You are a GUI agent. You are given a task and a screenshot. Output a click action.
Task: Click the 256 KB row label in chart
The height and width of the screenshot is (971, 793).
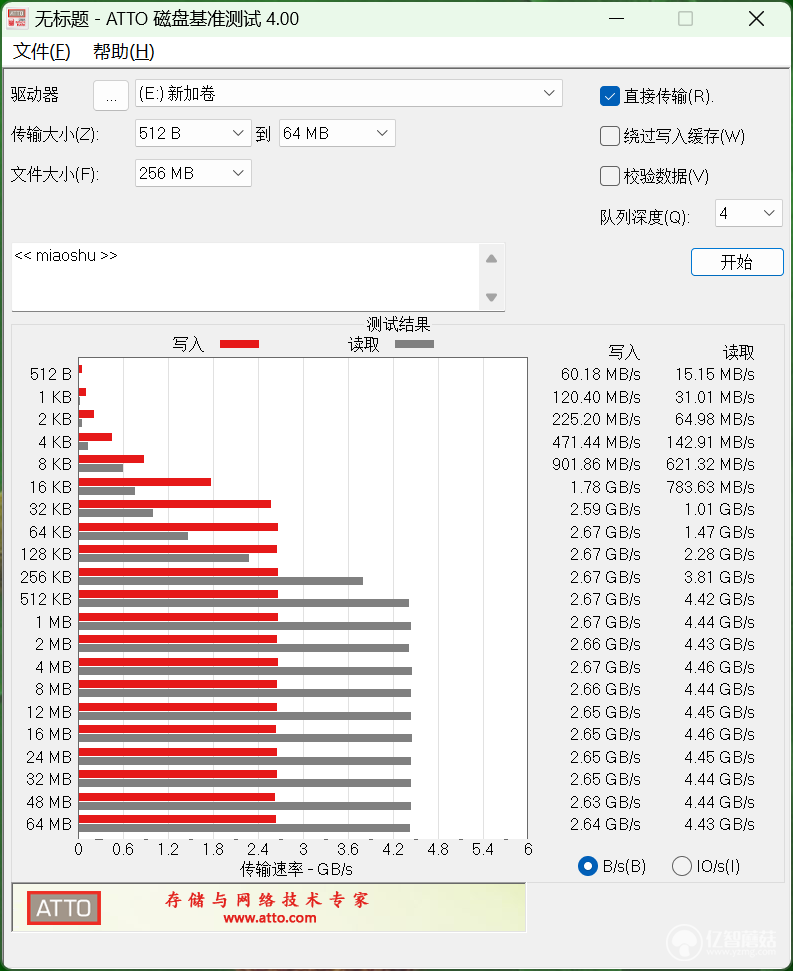[46, 577]
